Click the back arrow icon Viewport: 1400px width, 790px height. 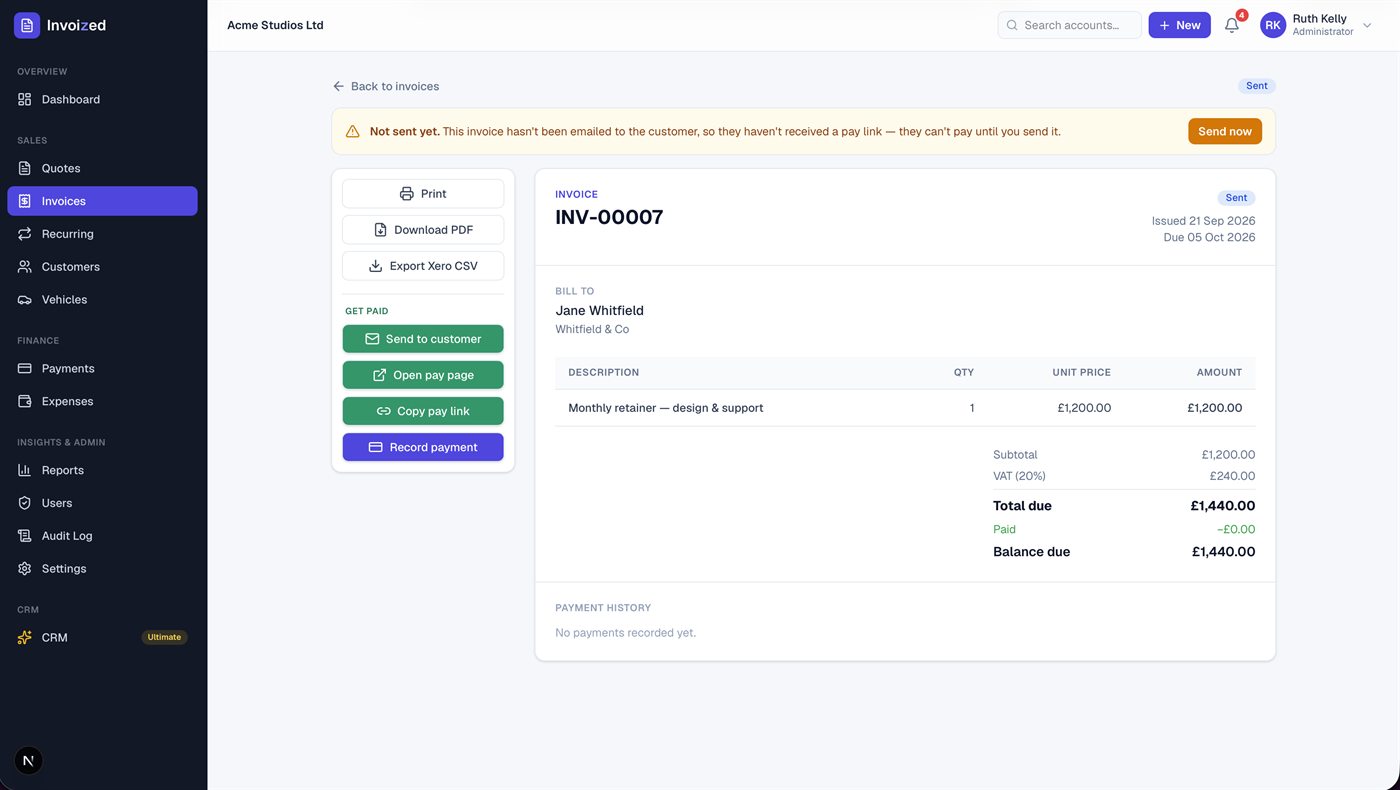(x=339, y=86)
